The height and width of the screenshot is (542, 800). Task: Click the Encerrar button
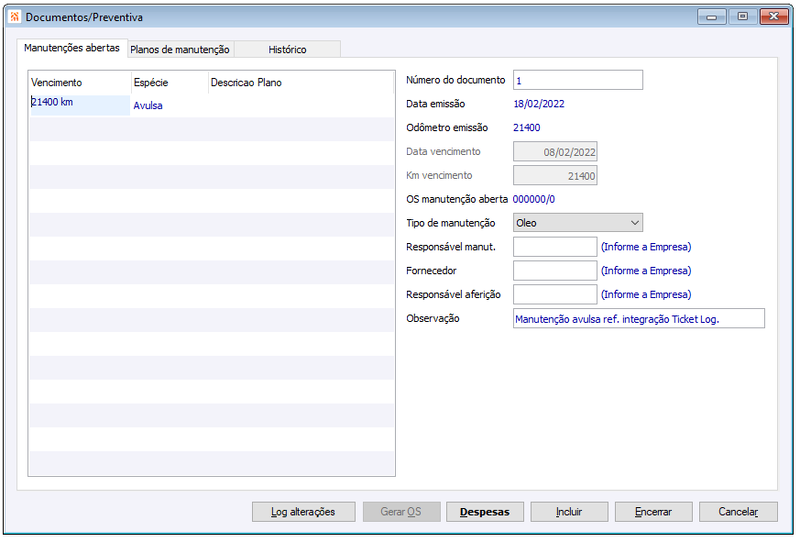click(654, 512)
